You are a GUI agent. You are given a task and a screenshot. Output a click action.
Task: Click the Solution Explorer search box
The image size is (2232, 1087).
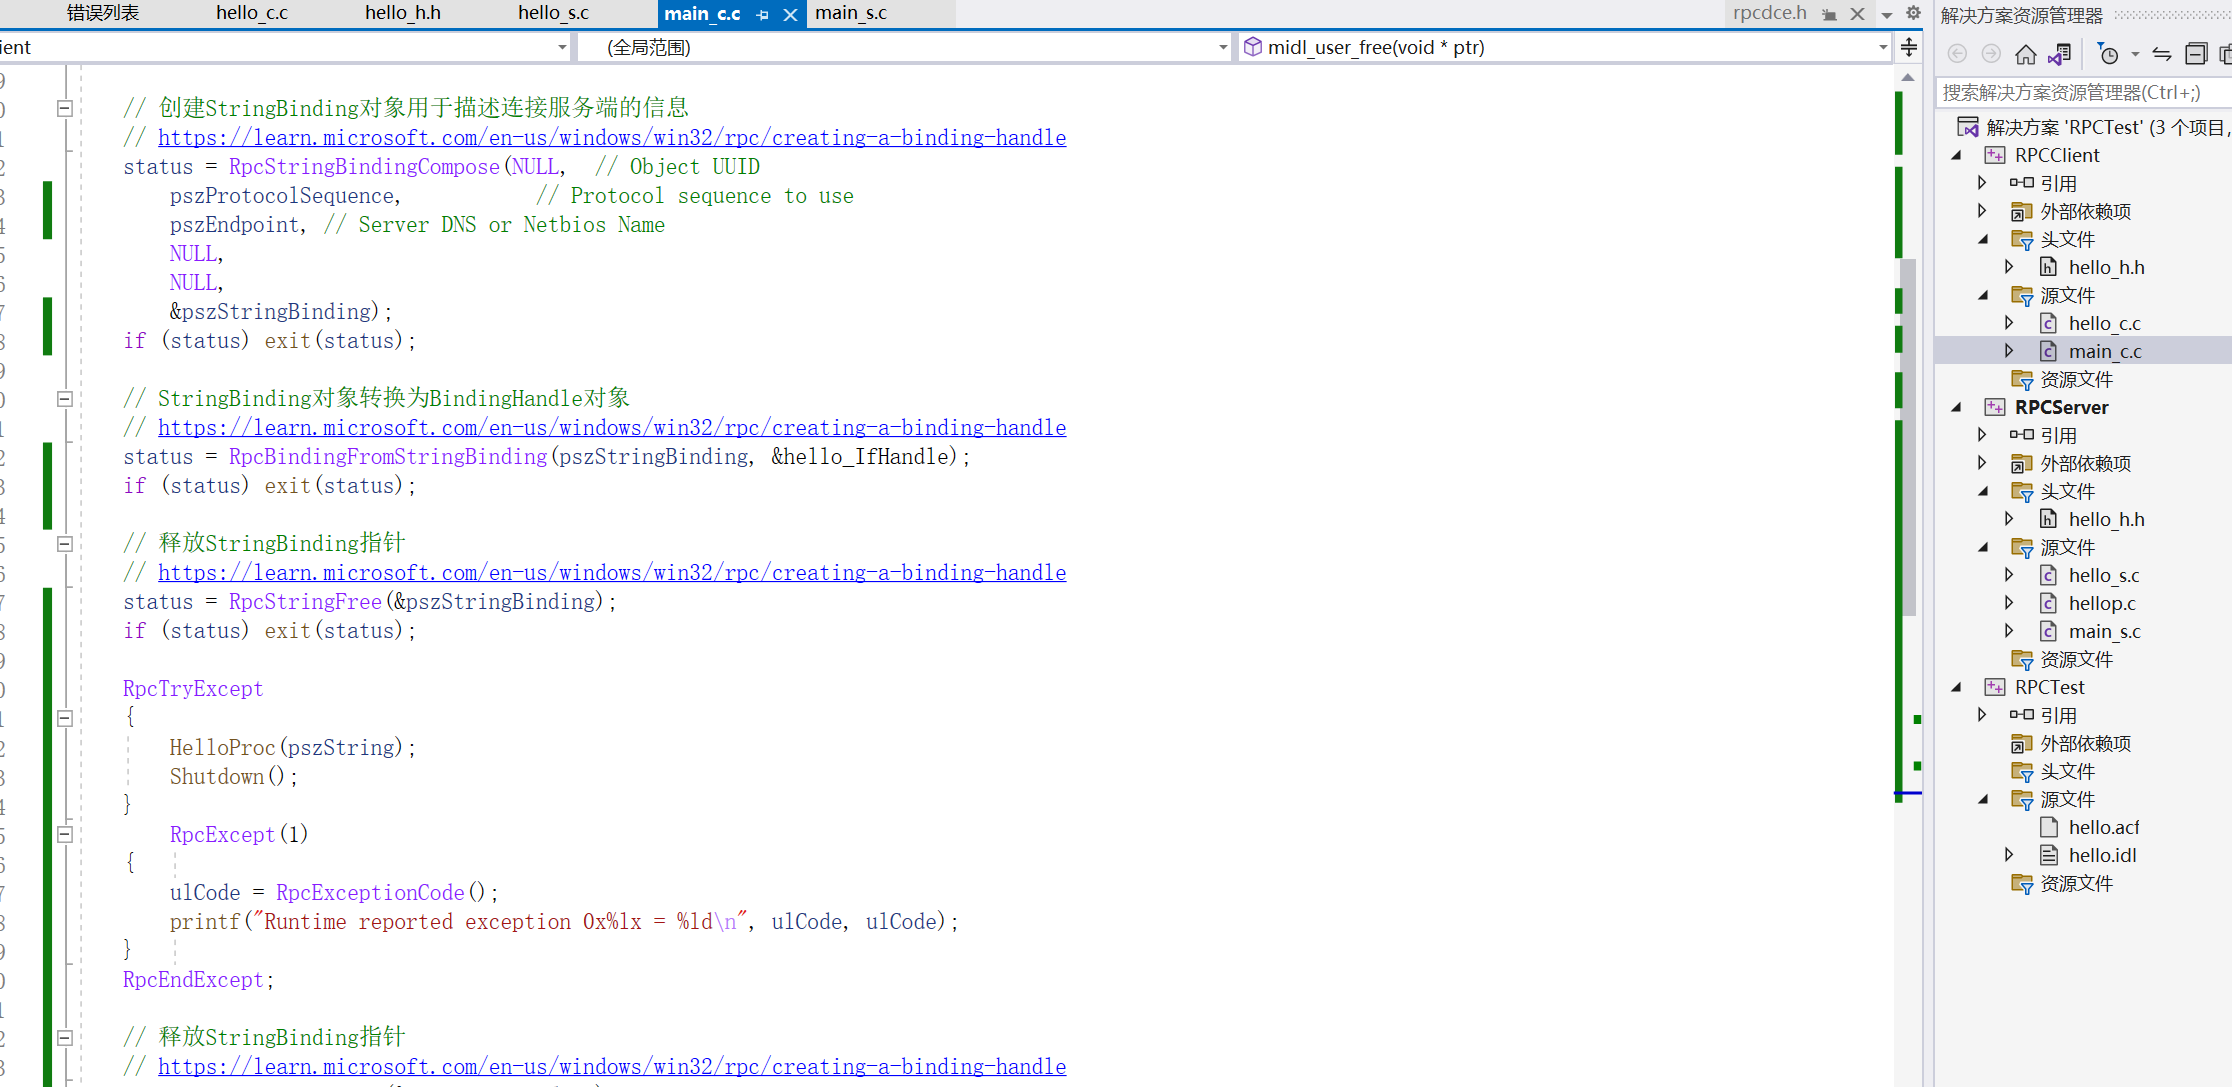2080,93
